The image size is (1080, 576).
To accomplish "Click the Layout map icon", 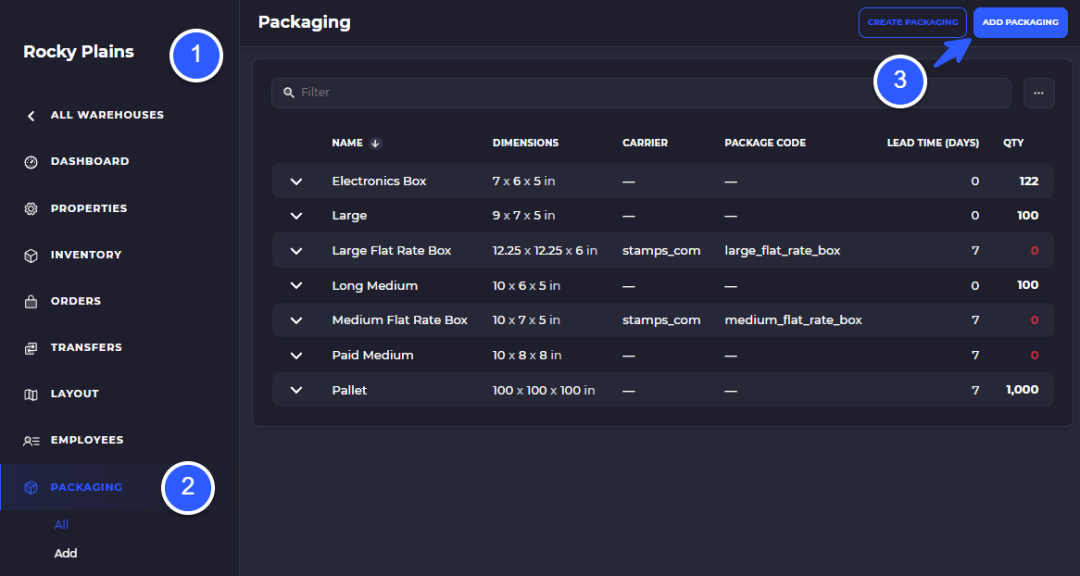I will point(31,394).
